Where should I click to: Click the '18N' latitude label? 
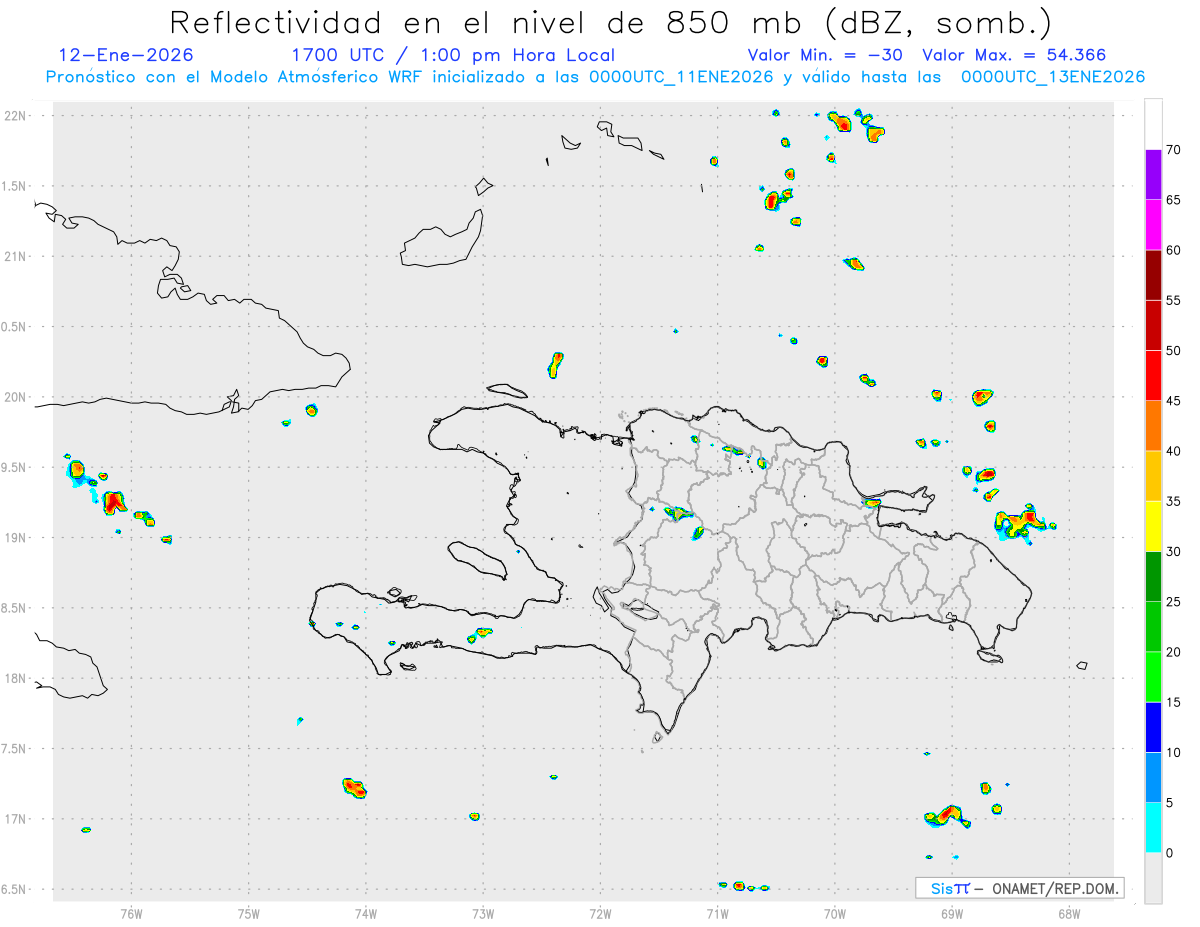tap(17, 678)
